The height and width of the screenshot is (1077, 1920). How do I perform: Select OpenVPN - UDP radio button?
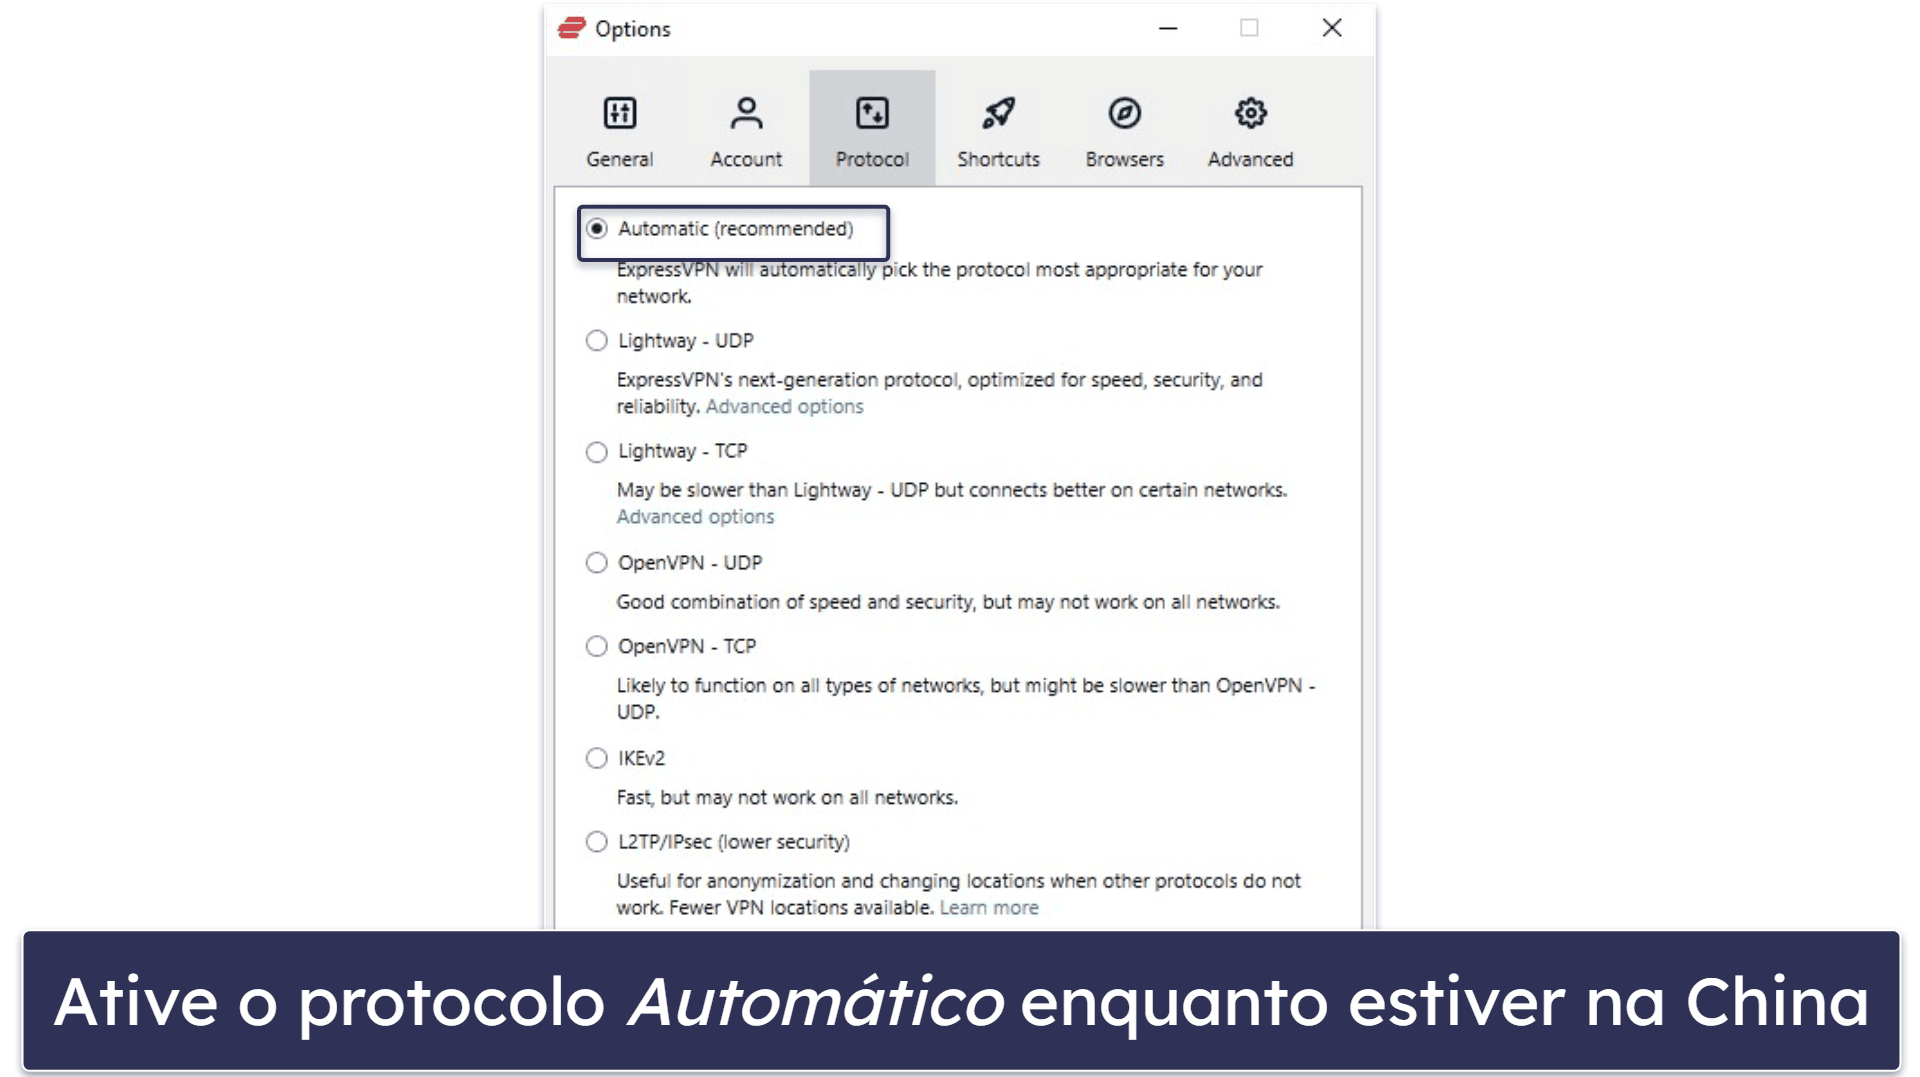pyautogui.click(x=597, y=563)
